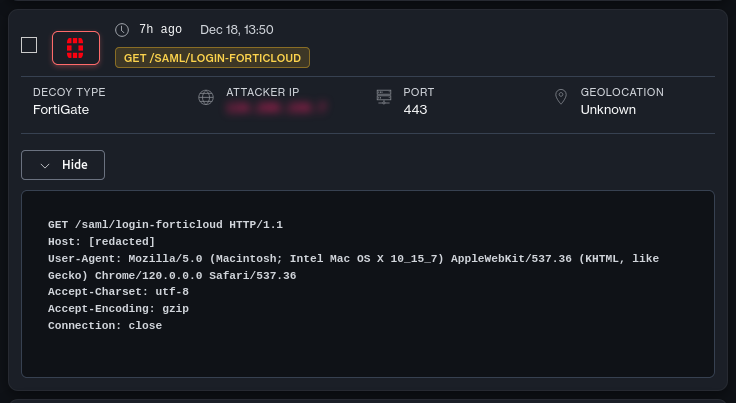The image size is (736, 403).
Task: Click the server icon beside Port
Action: [x=384, y=97]
